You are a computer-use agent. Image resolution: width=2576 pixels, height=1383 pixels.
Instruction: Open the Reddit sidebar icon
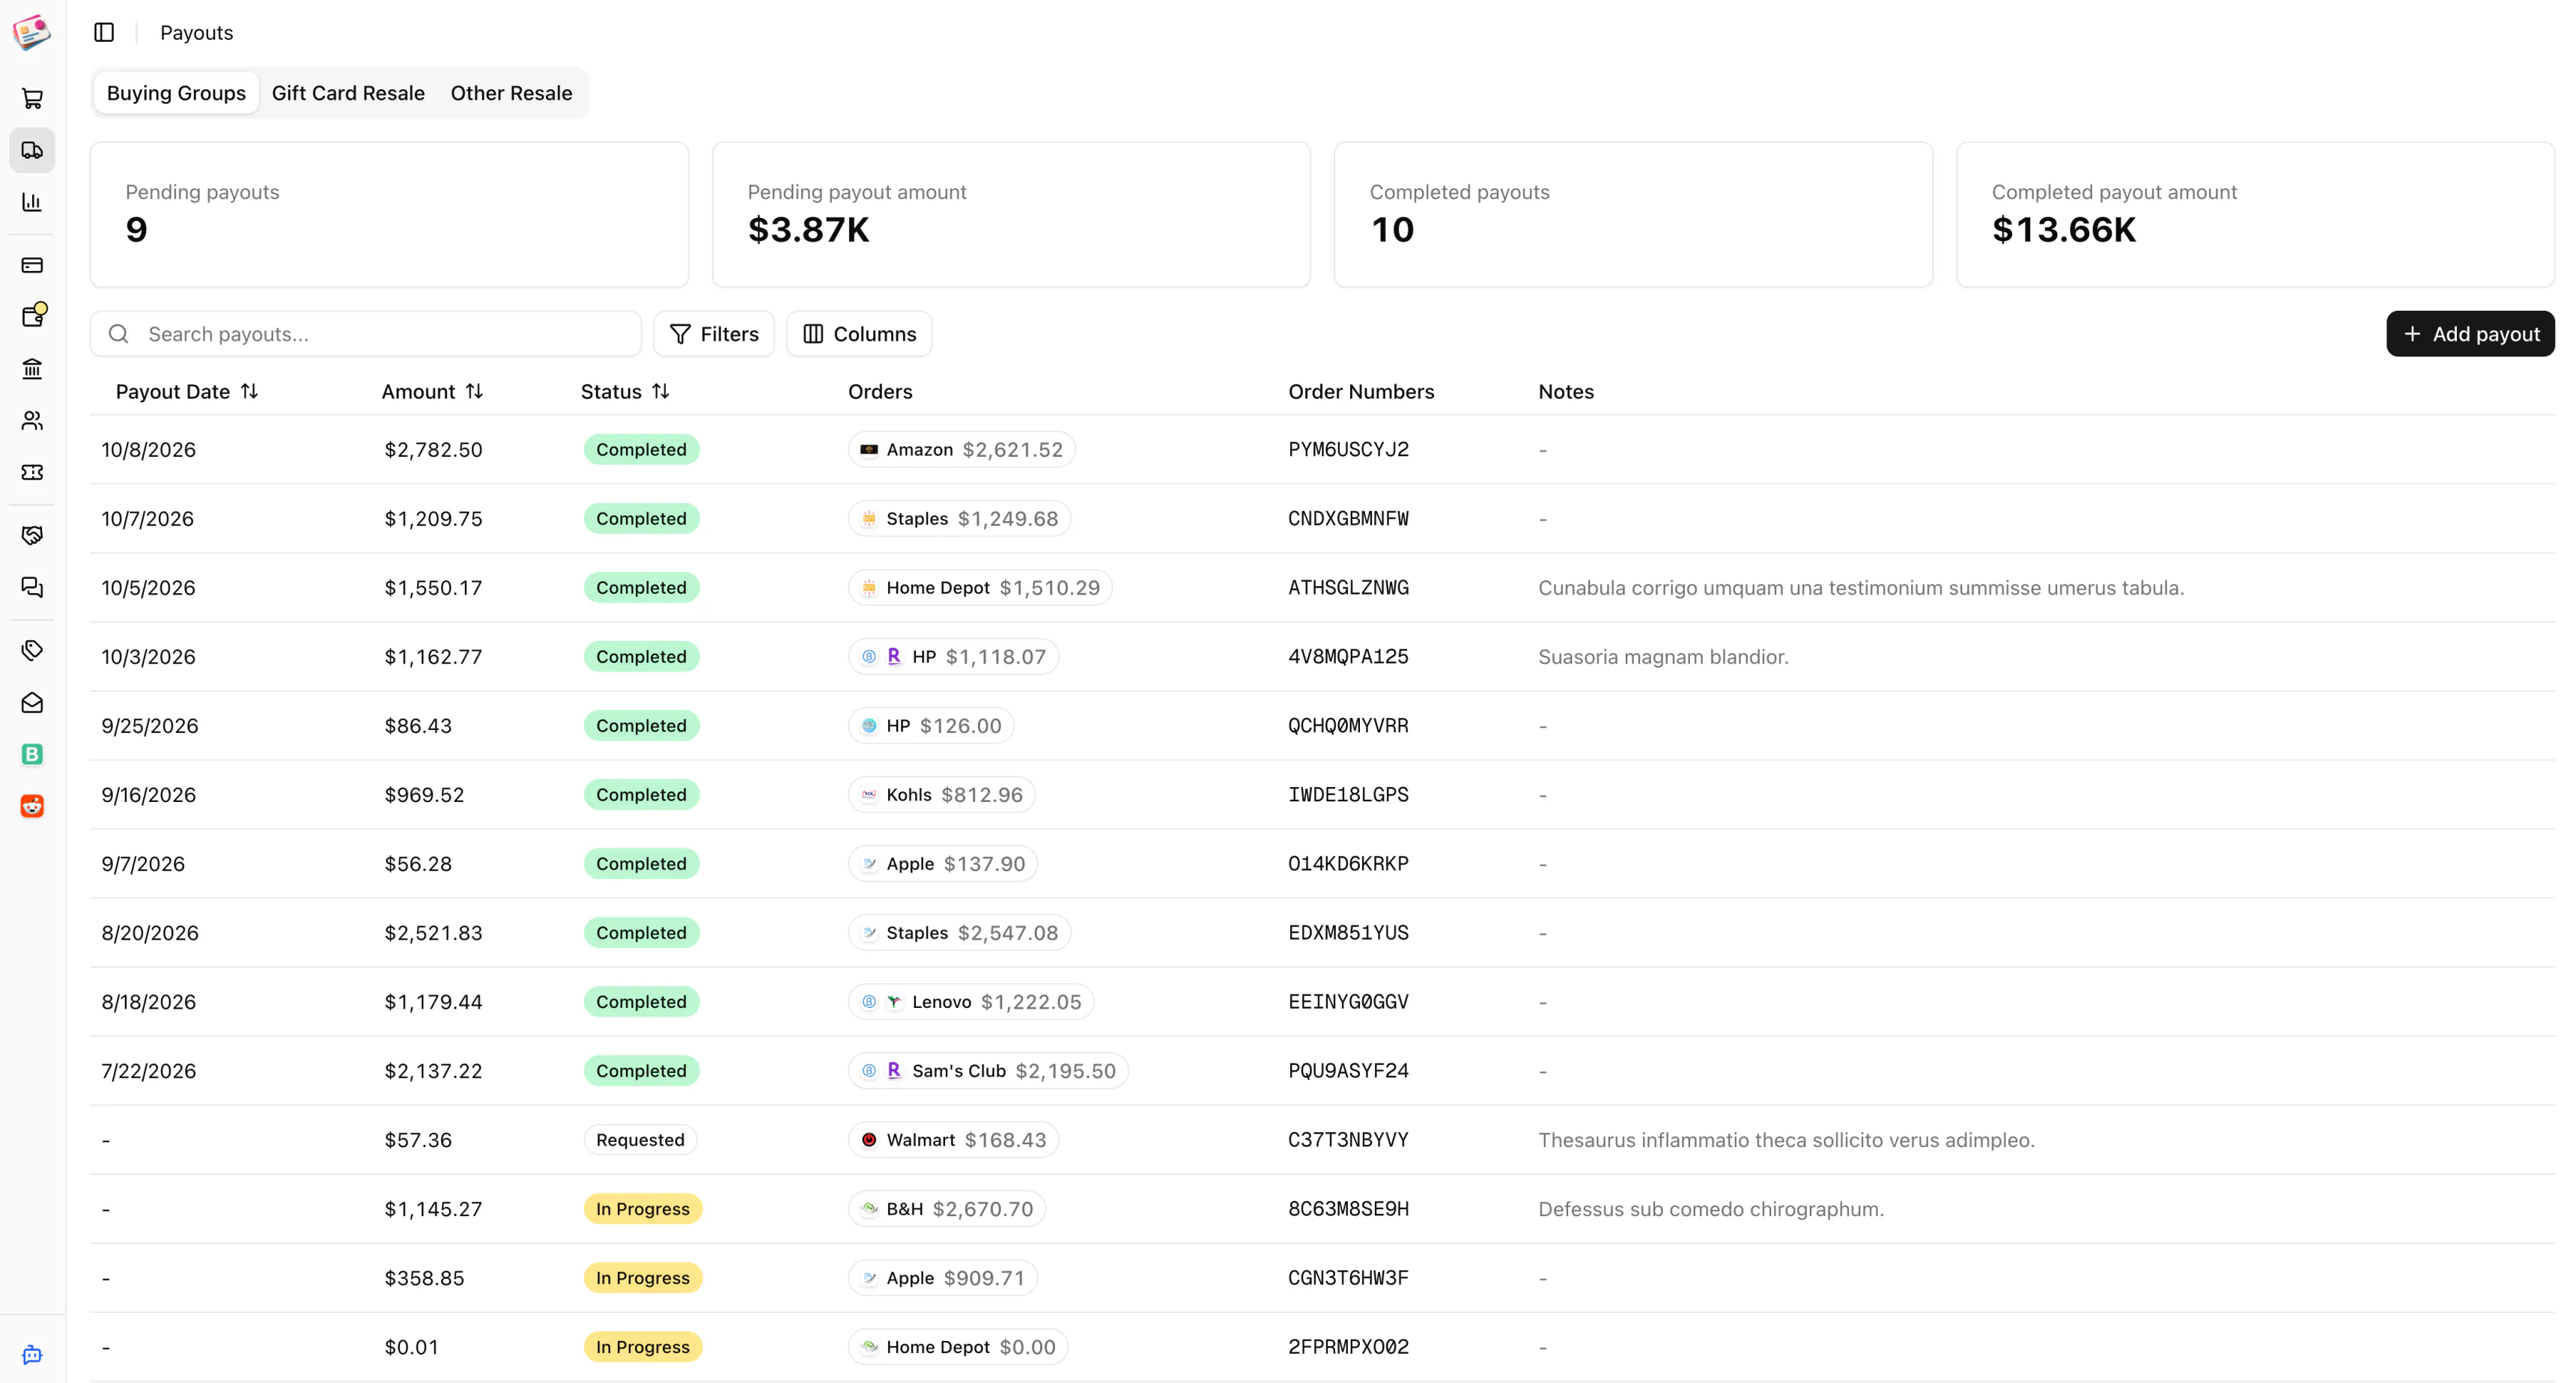pos(32,806)
